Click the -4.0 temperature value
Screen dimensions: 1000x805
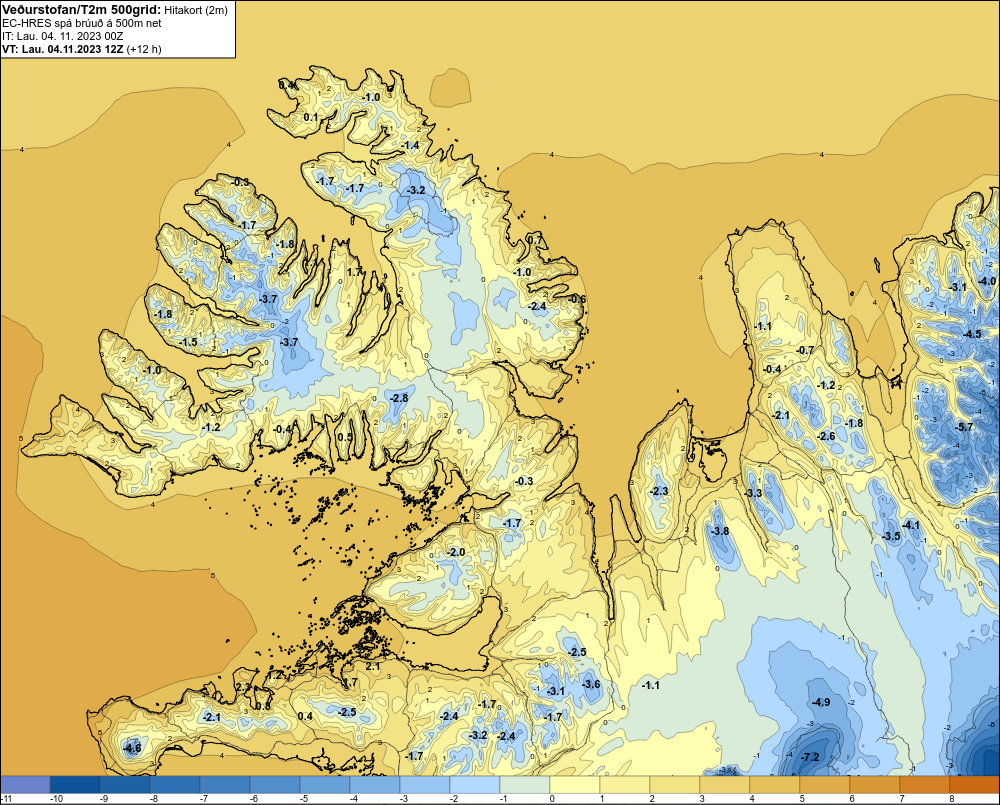[987, 281]
